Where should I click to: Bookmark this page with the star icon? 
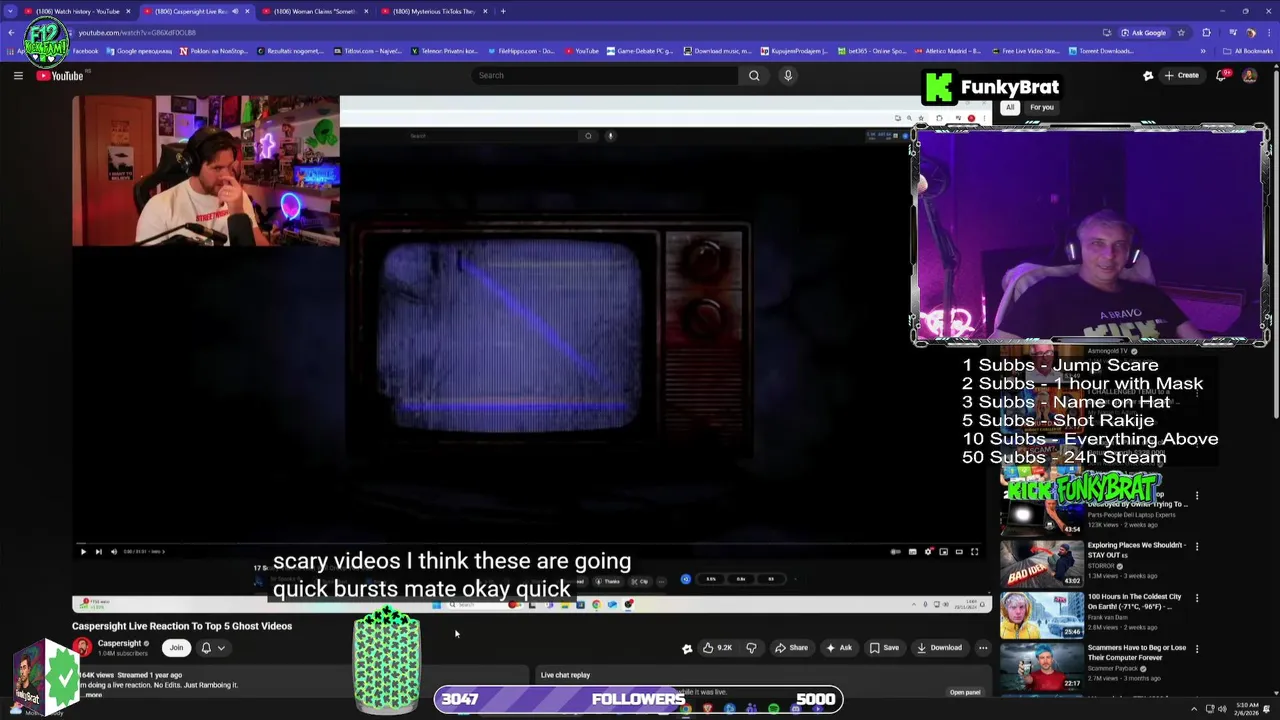[1181, 32]
